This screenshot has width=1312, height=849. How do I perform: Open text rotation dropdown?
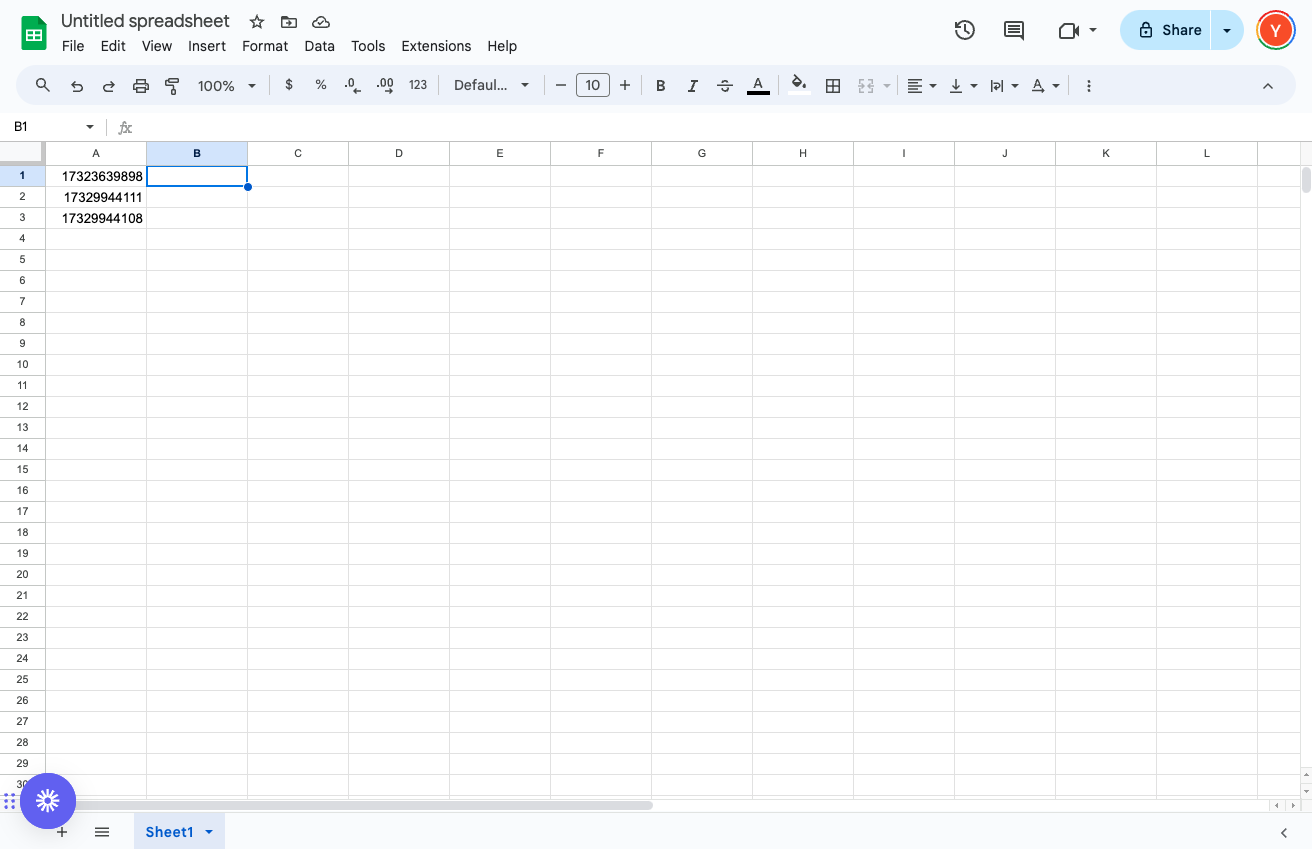coord(1045,86)
